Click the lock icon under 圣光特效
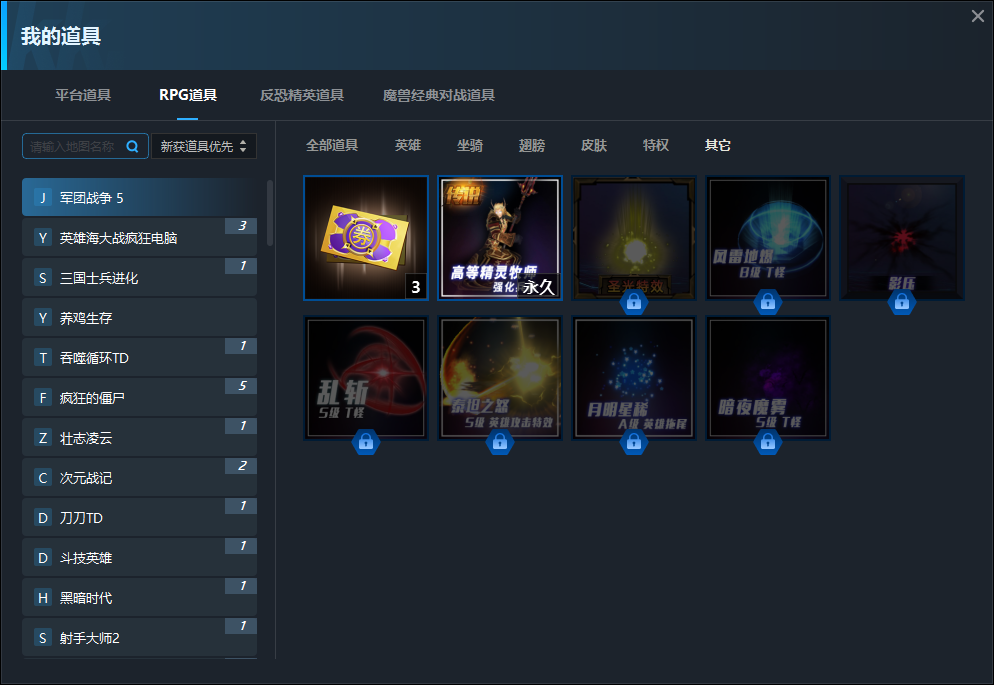994x685 pixels. [x=633, y=302]
